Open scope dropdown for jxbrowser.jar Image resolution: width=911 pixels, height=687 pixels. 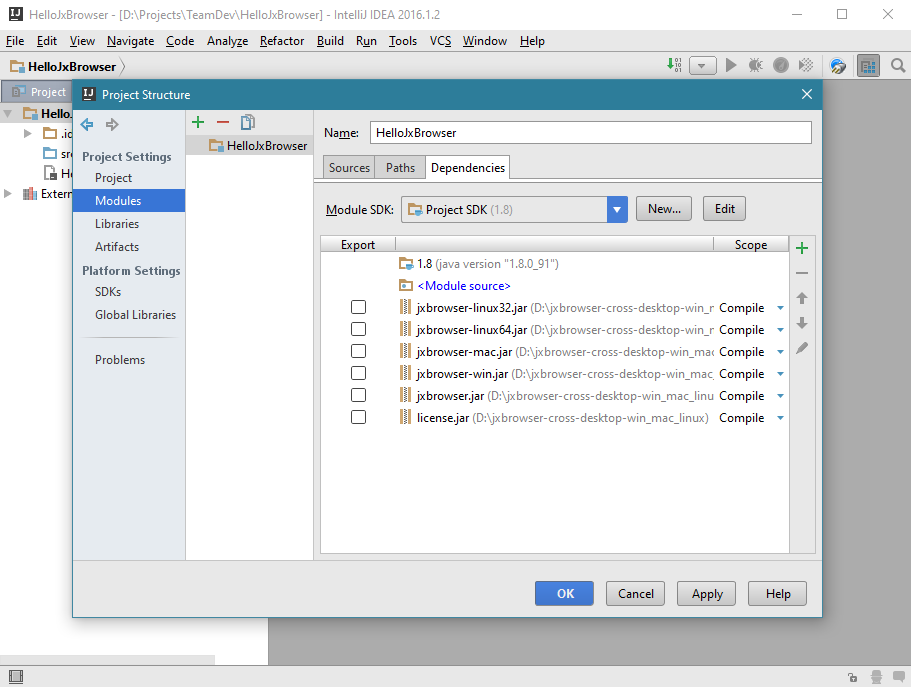[780, 396]
